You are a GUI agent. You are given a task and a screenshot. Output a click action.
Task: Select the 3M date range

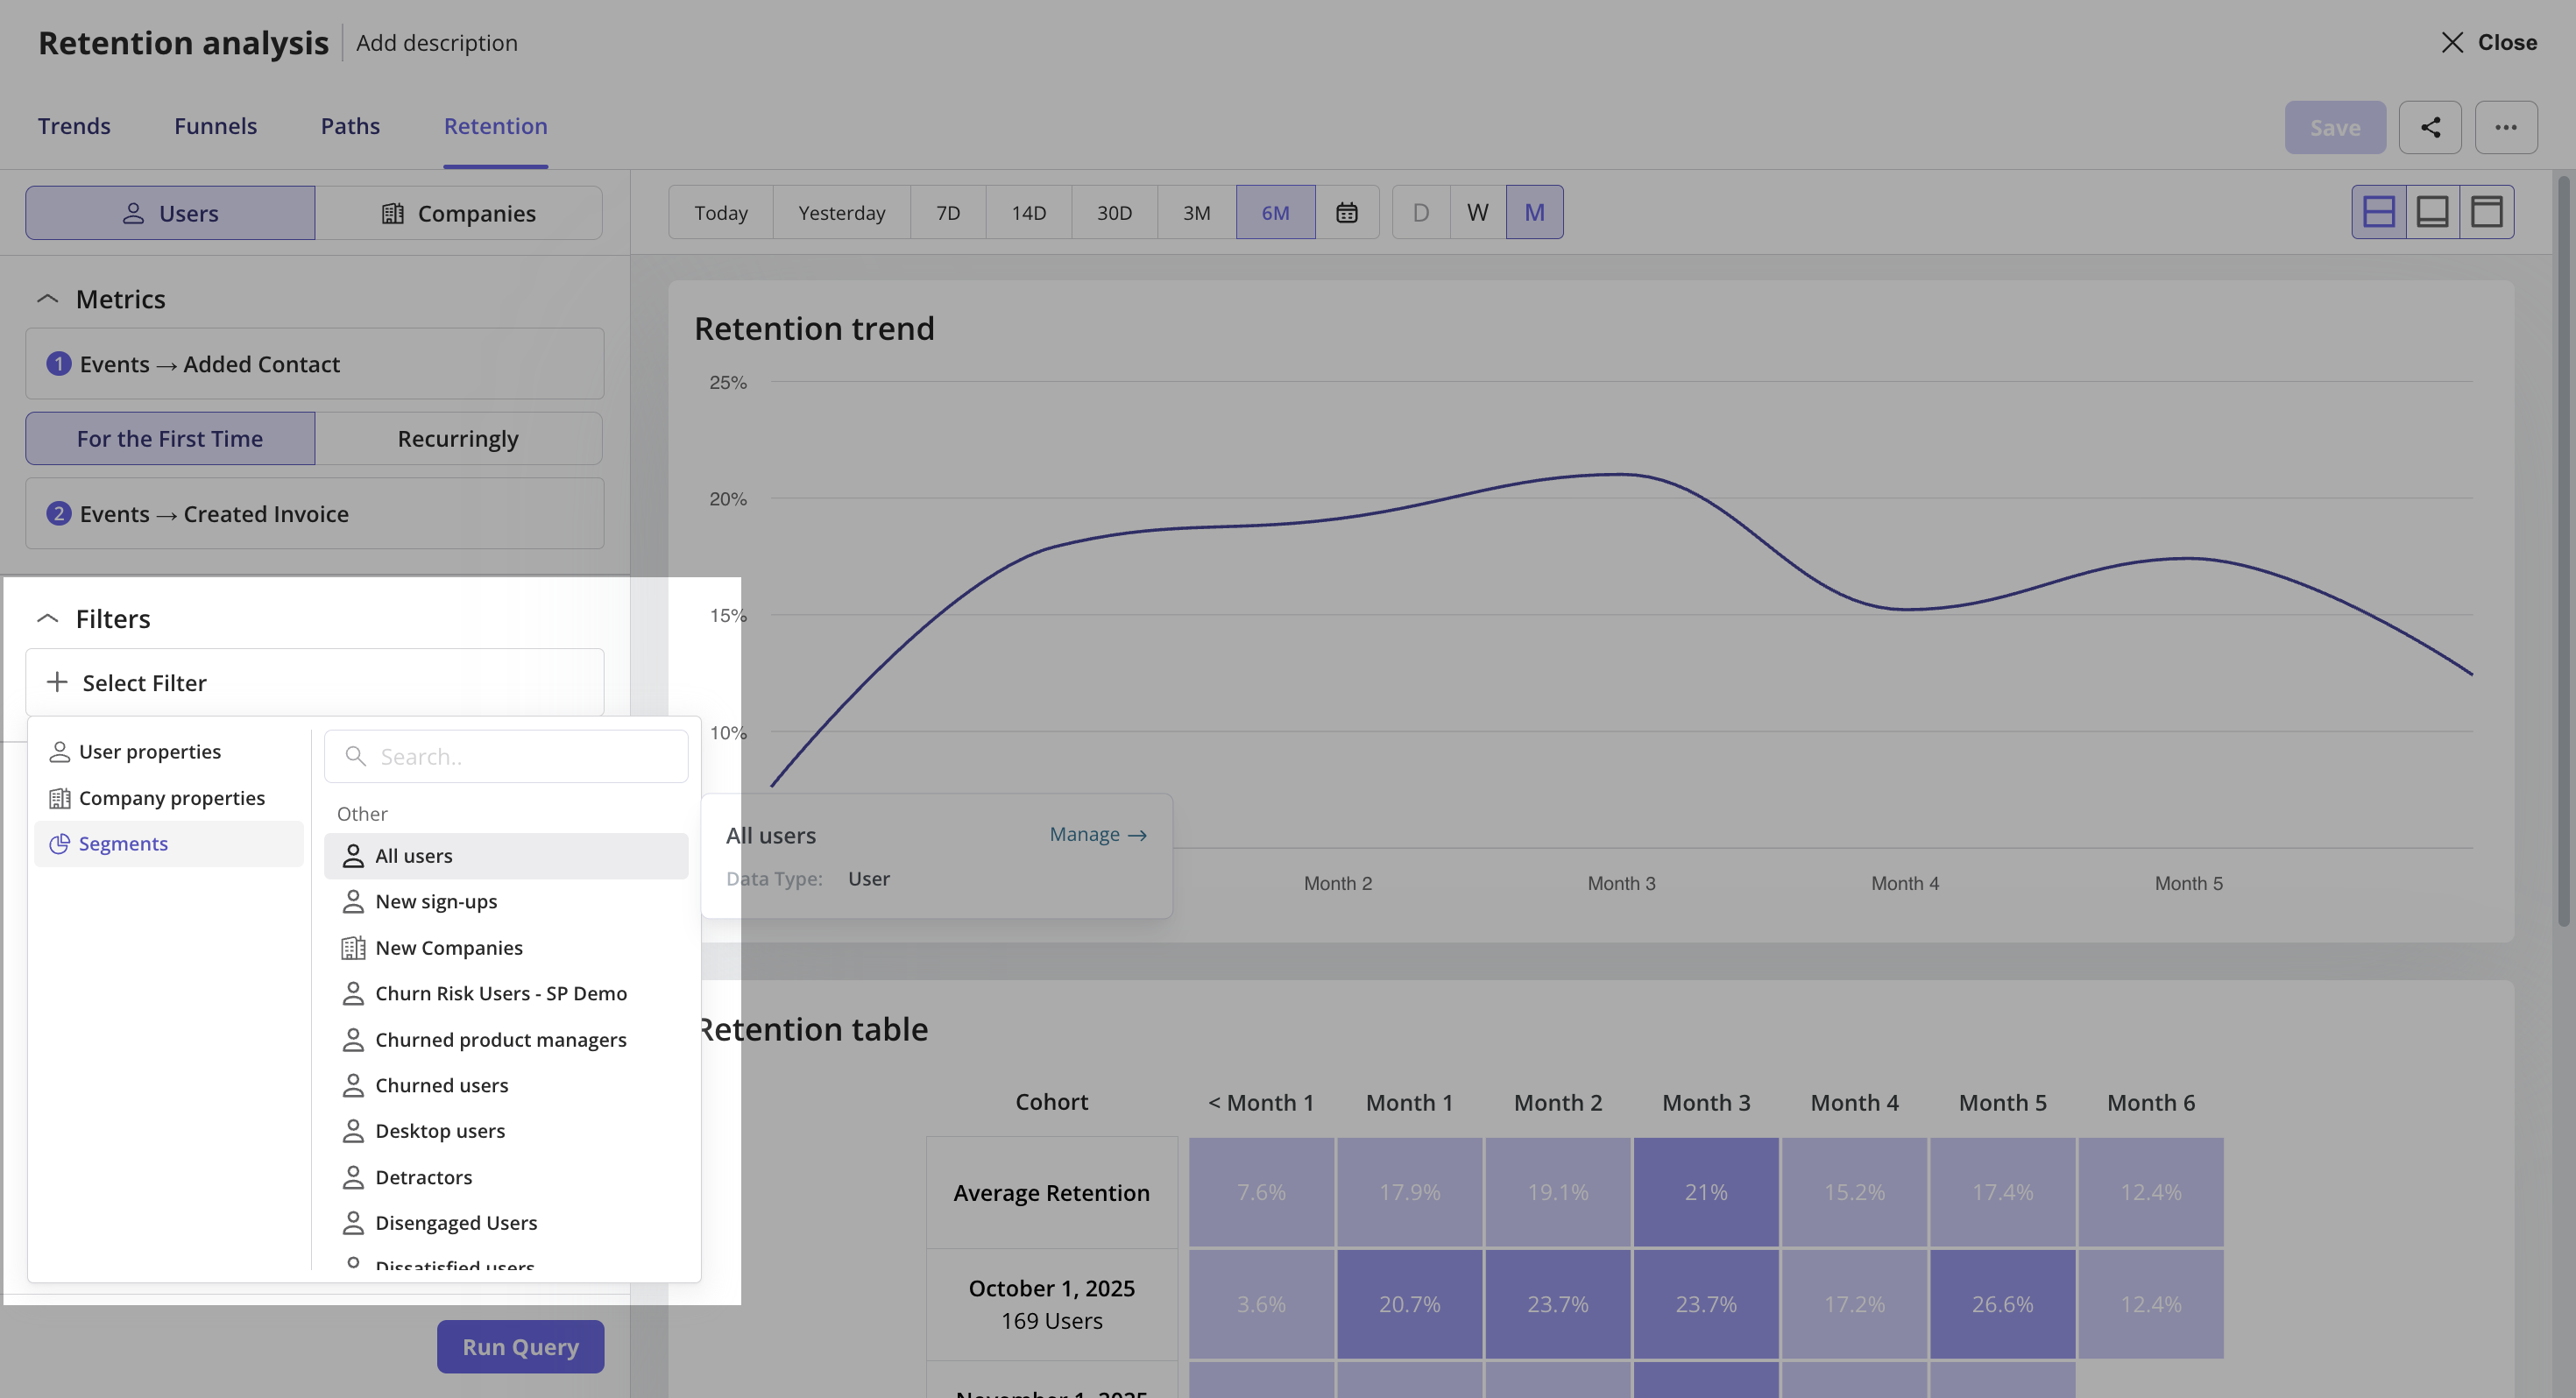point(1197,212)
